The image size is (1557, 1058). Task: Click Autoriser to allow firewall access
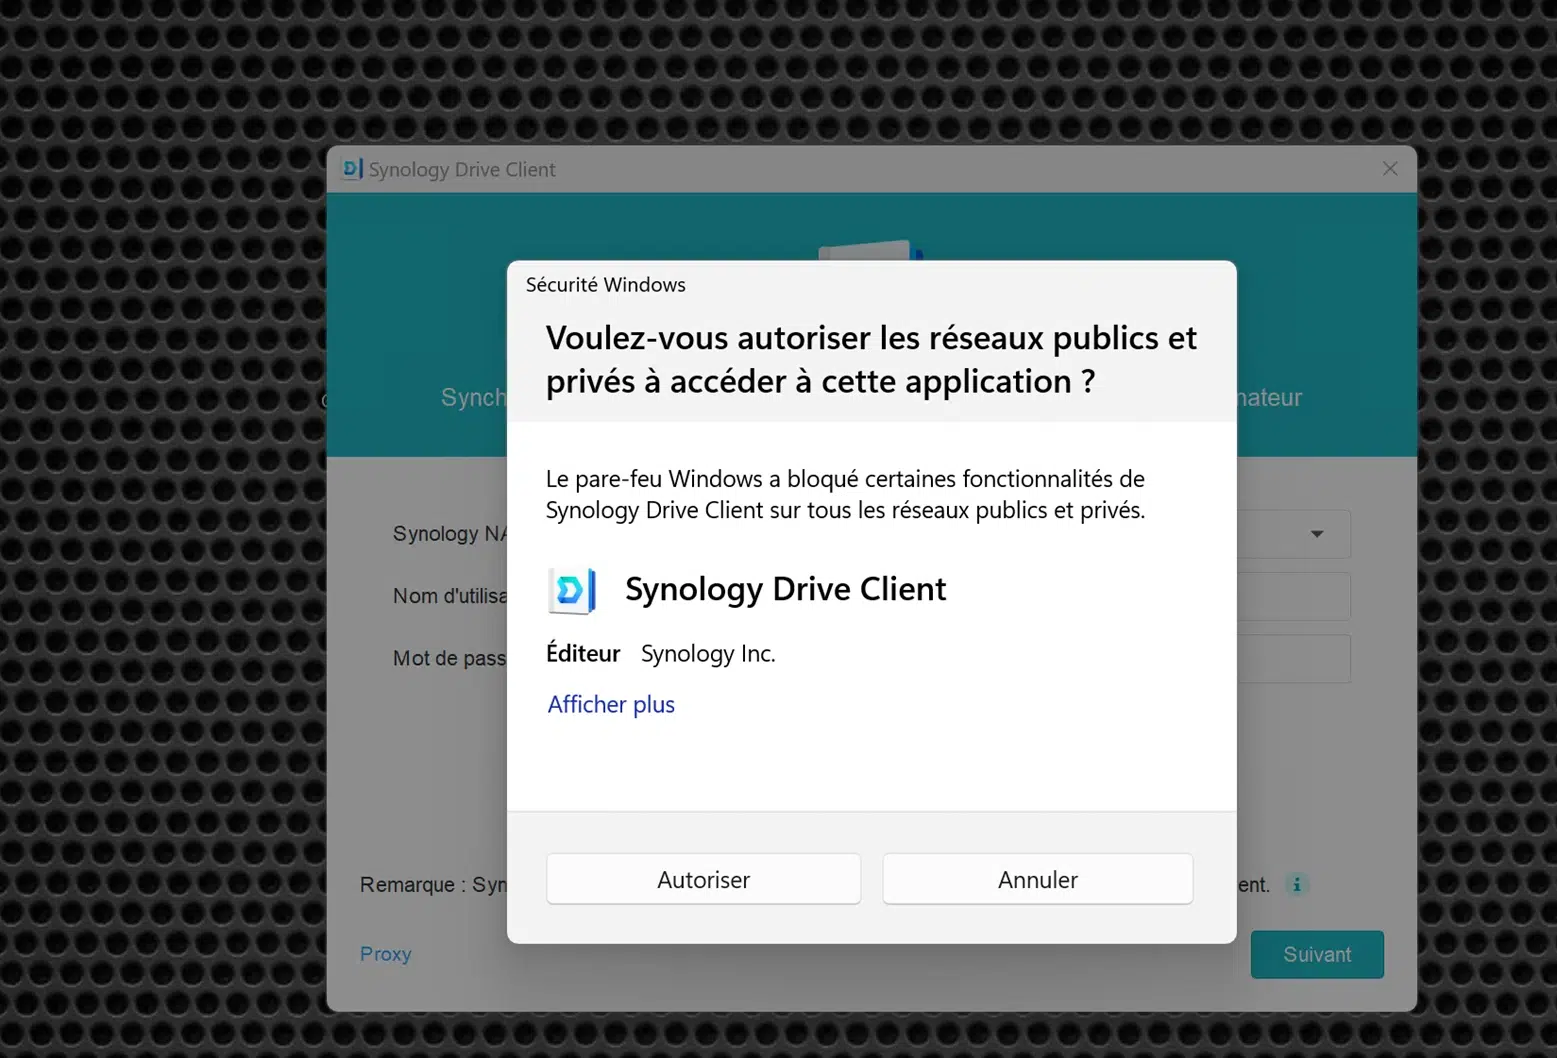(703, 879)
